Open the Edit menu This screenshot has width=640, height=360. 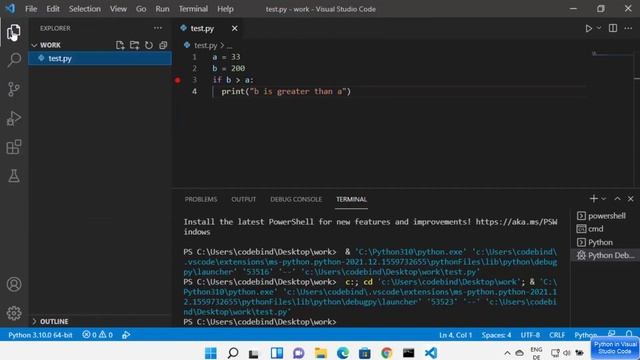click(x=53, y=9)
